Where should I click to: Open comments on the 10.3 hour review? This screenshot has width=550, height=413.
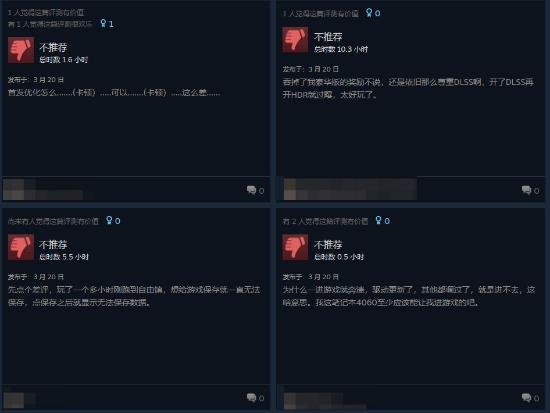(x=530, y=191)
